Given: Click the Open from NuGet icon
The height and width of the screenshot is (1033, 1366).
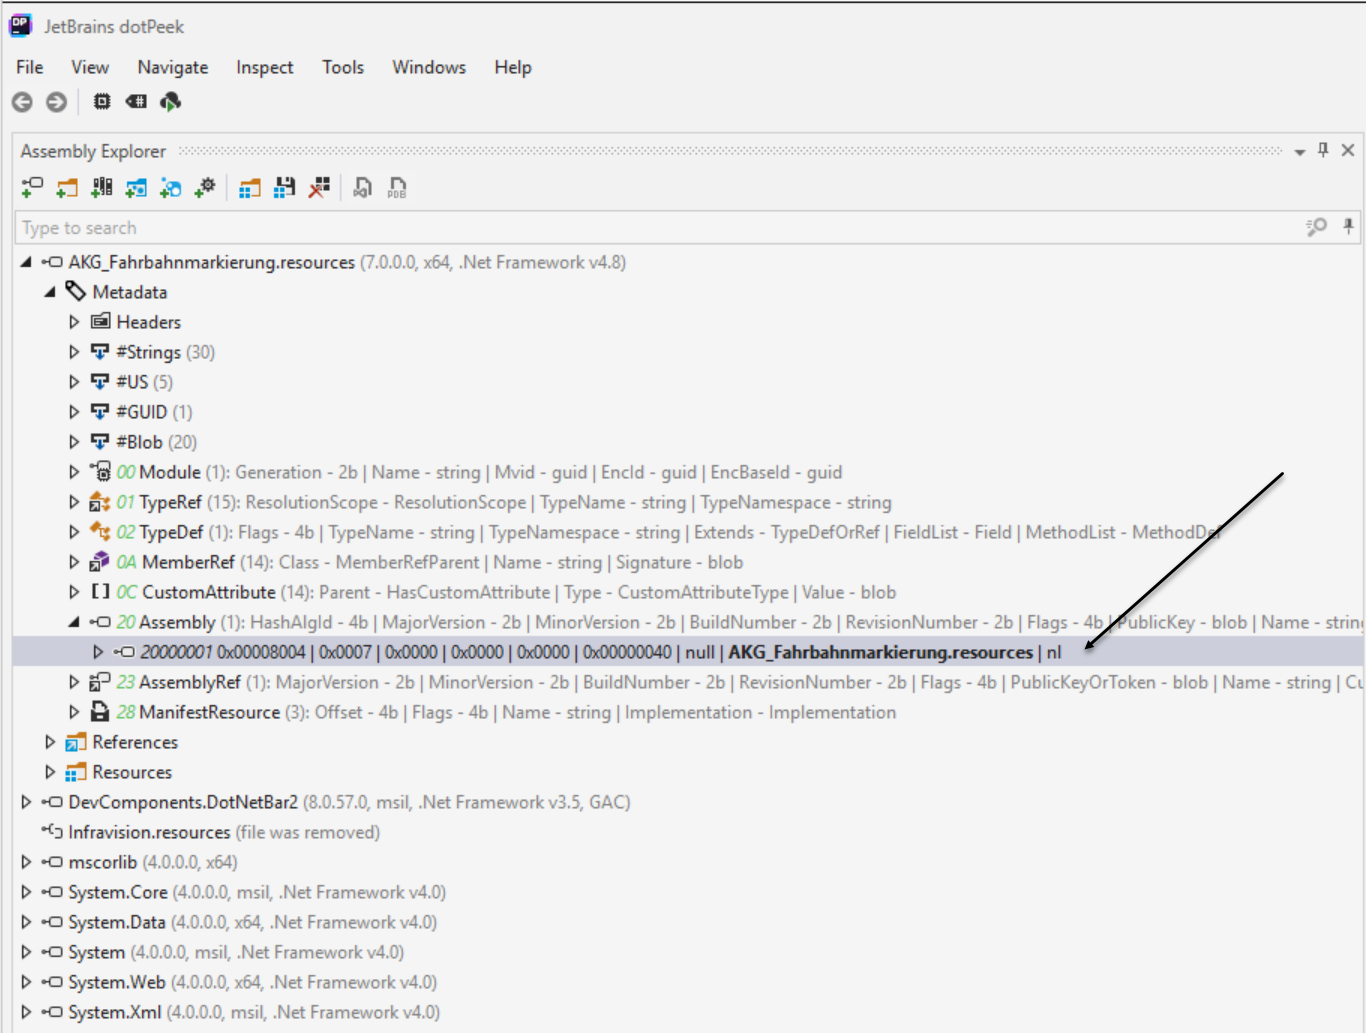Looking at the screenshot, I should coord(171,187).
